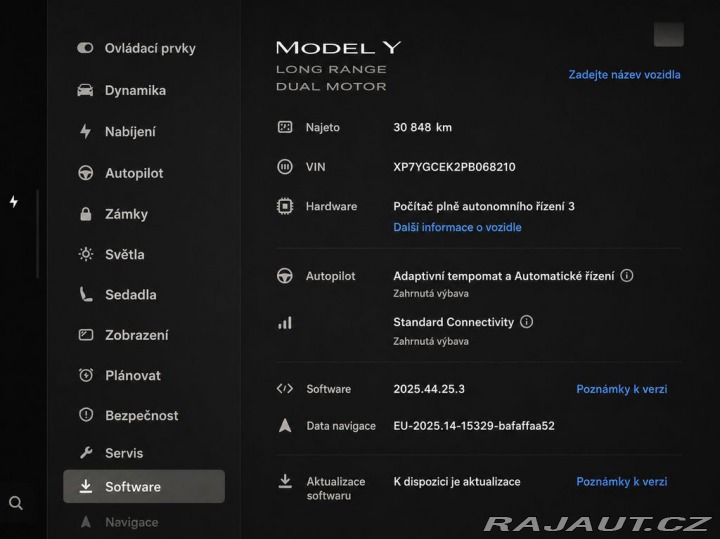The width and height of the screenshot is (720, 539).
Task: Open Další informace o vozidle link
Action: pos(457,227)
